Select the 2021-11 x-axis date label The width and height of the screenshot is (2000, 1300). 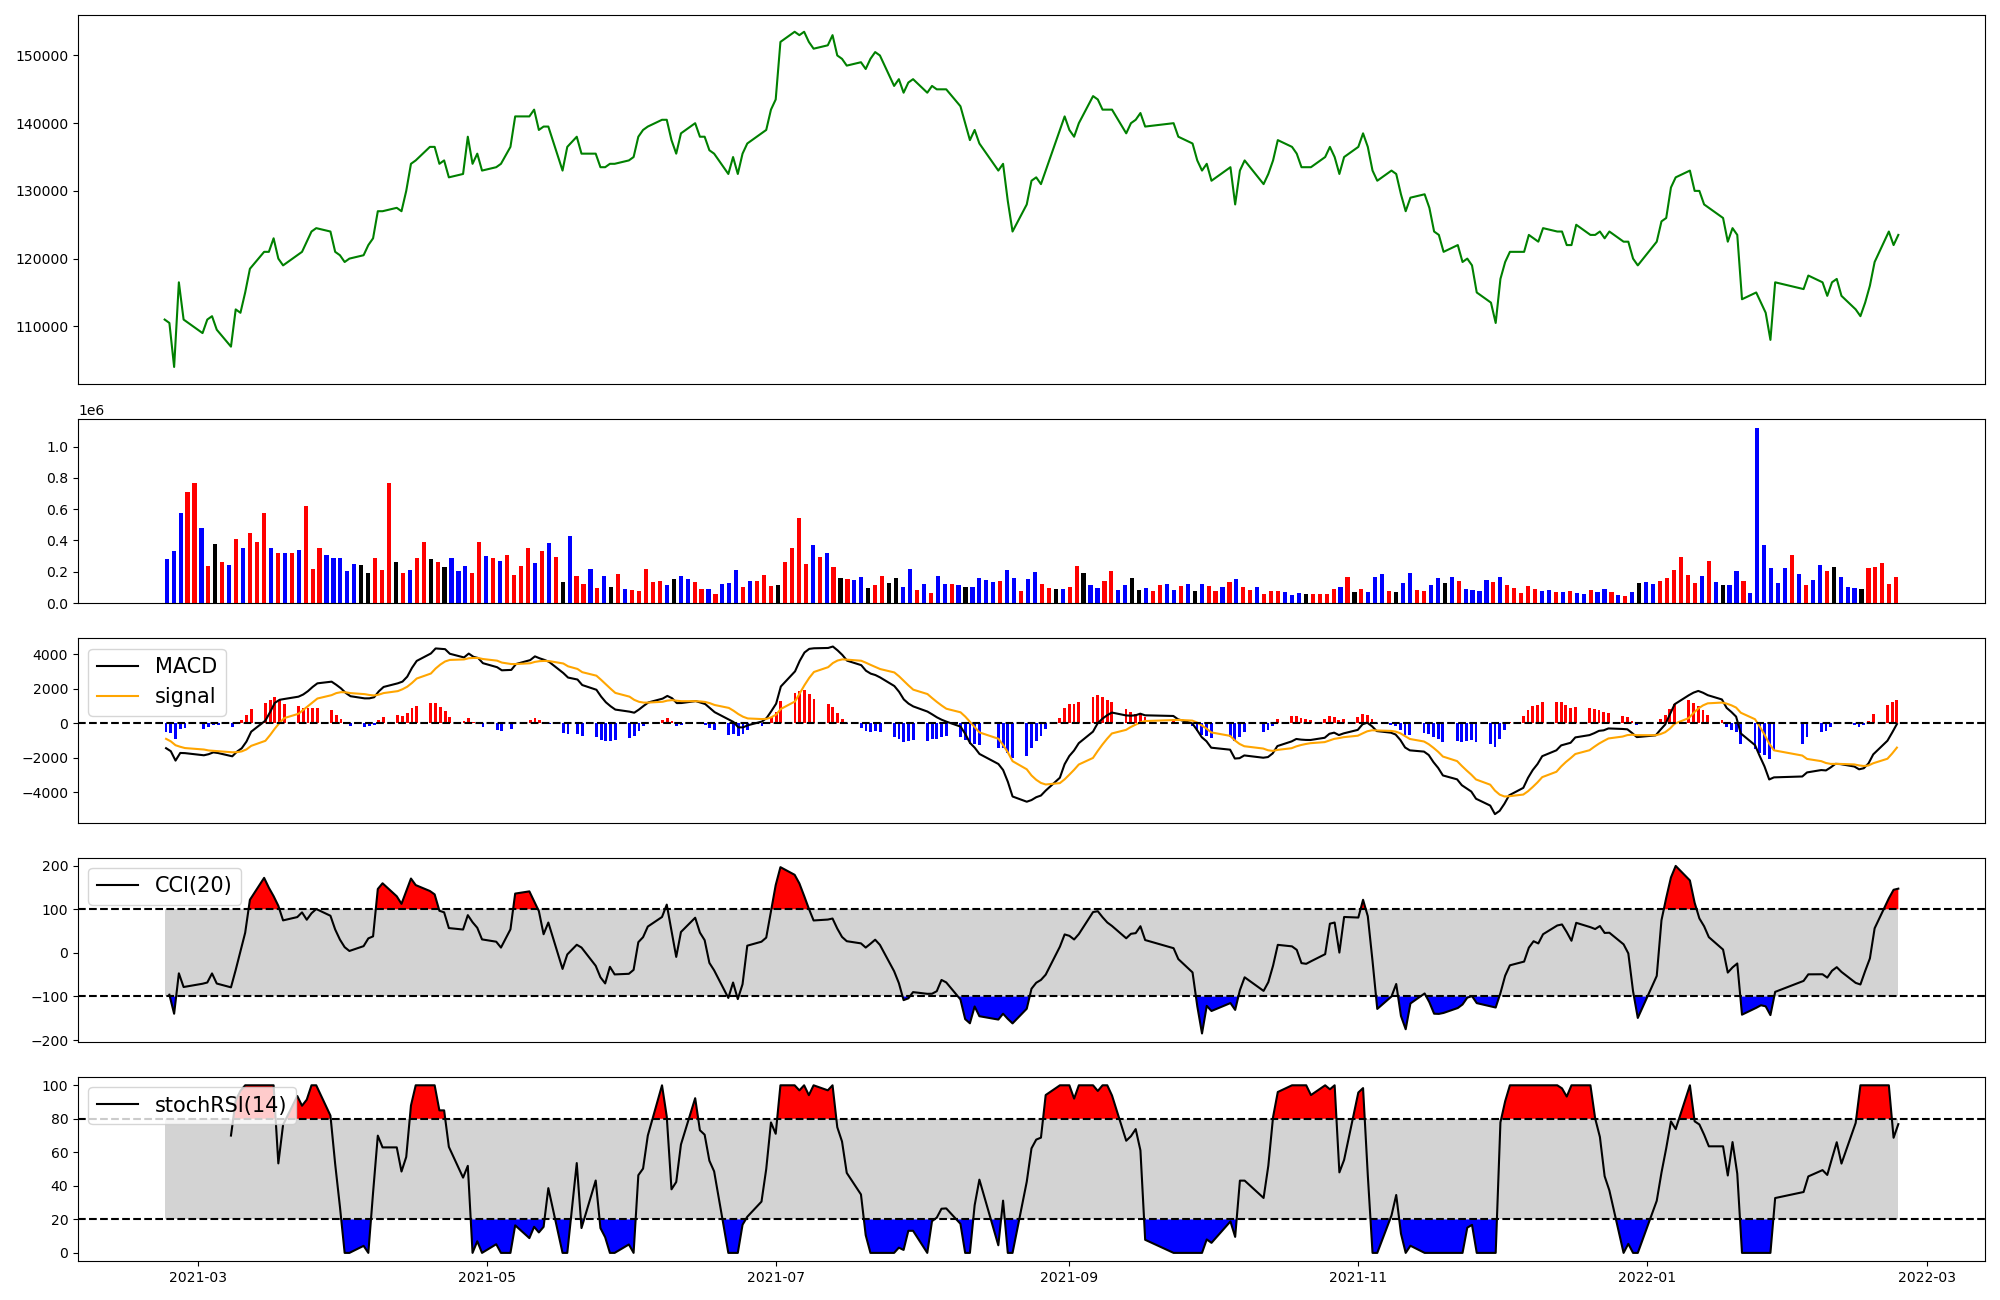point(1359,1277)
